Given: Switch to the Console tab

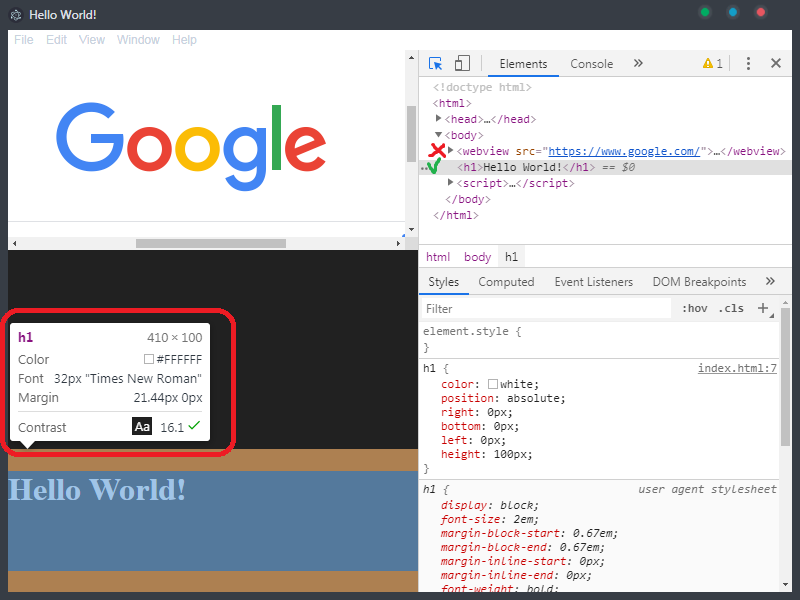Looking at the screenshot, I should click(x=590, y=62).
